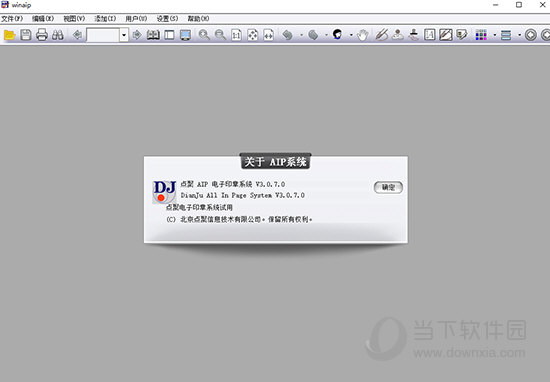Click the 确定 button in About dialog
Image resolution: width=550 pixels, height=382 pixels.
(388, 187)
